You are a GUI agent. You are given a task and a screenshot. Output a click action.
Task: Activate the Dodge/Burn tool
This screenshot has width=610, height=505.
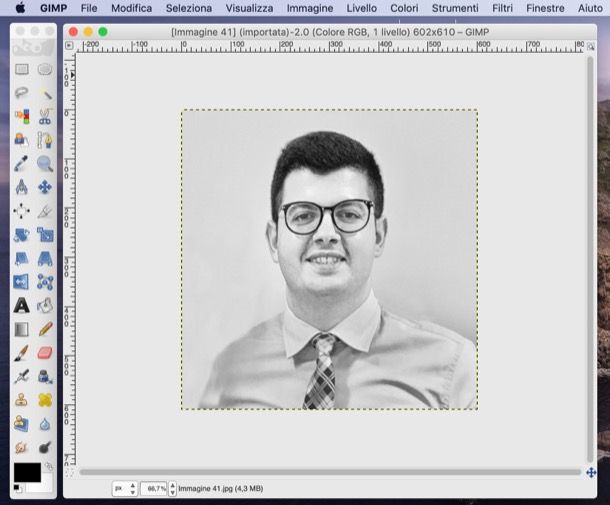[x=45, y=447]
